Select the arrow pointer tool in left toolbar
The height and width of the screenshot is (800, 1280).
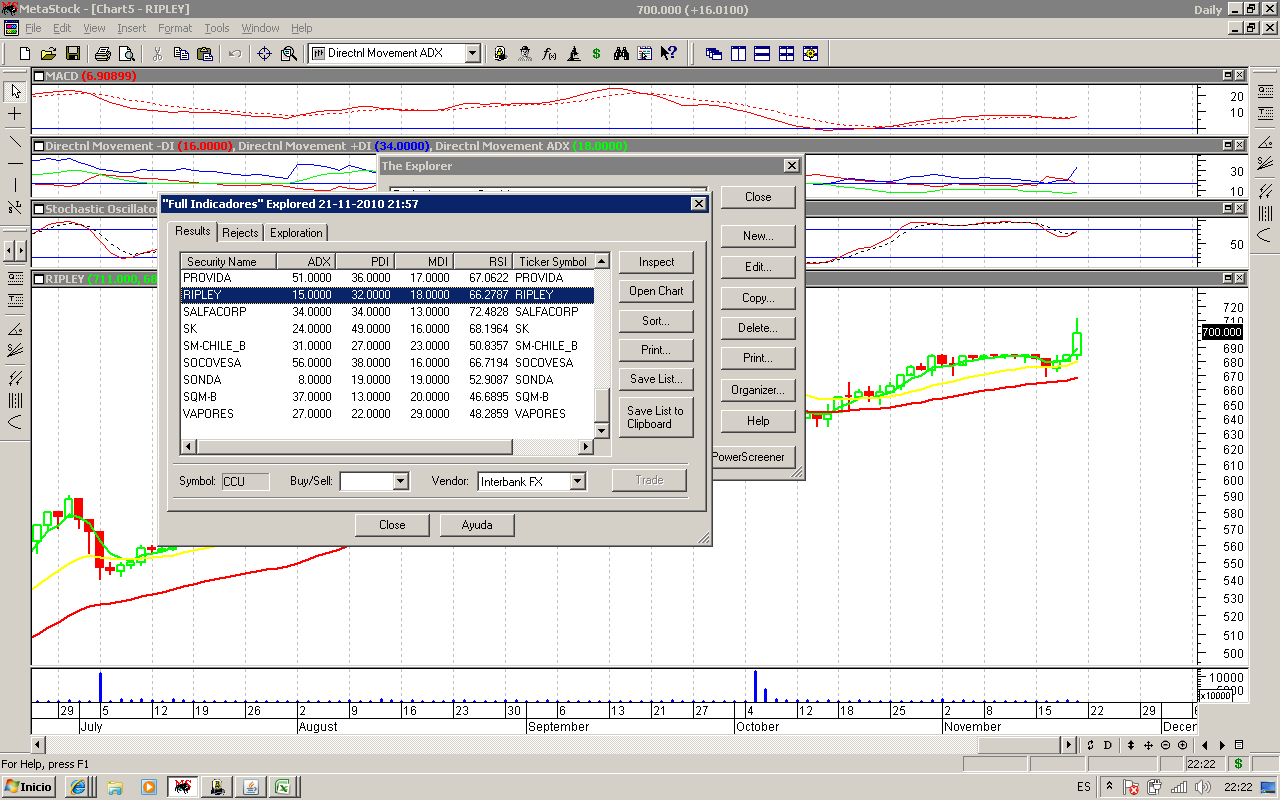15,91
